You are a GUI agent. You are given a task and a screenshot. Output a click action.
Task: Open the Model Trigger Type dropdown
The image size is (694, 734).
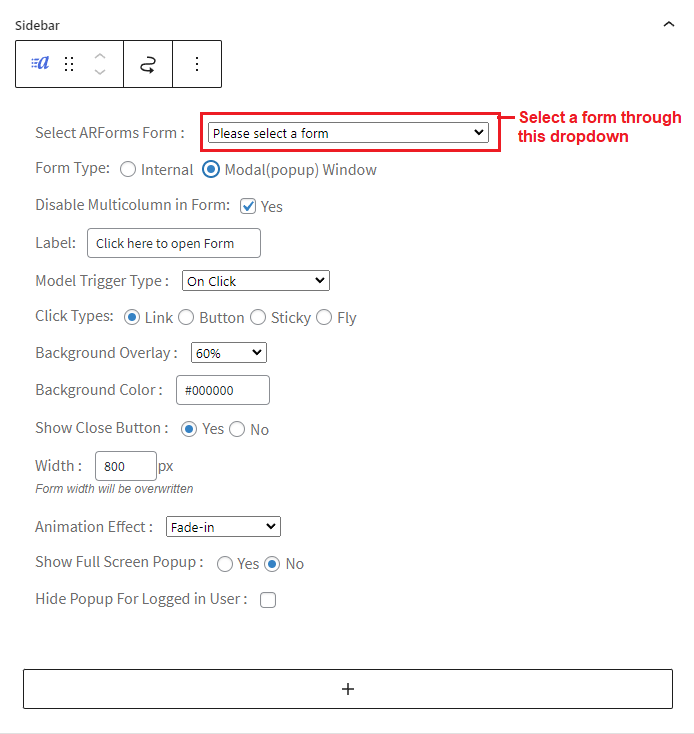click(256, 281)
